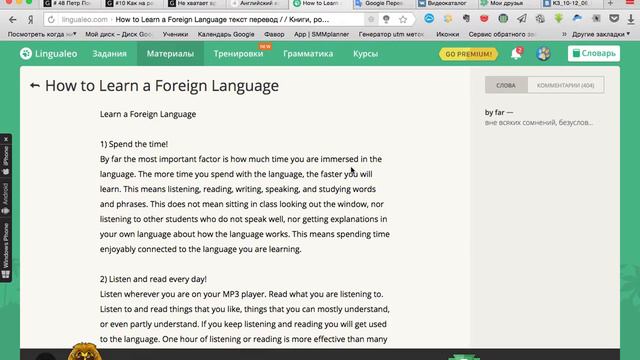Screen dimensions: 640x360
Task: Open the Pocket extension icon
Action: click(x=614, y=19)
